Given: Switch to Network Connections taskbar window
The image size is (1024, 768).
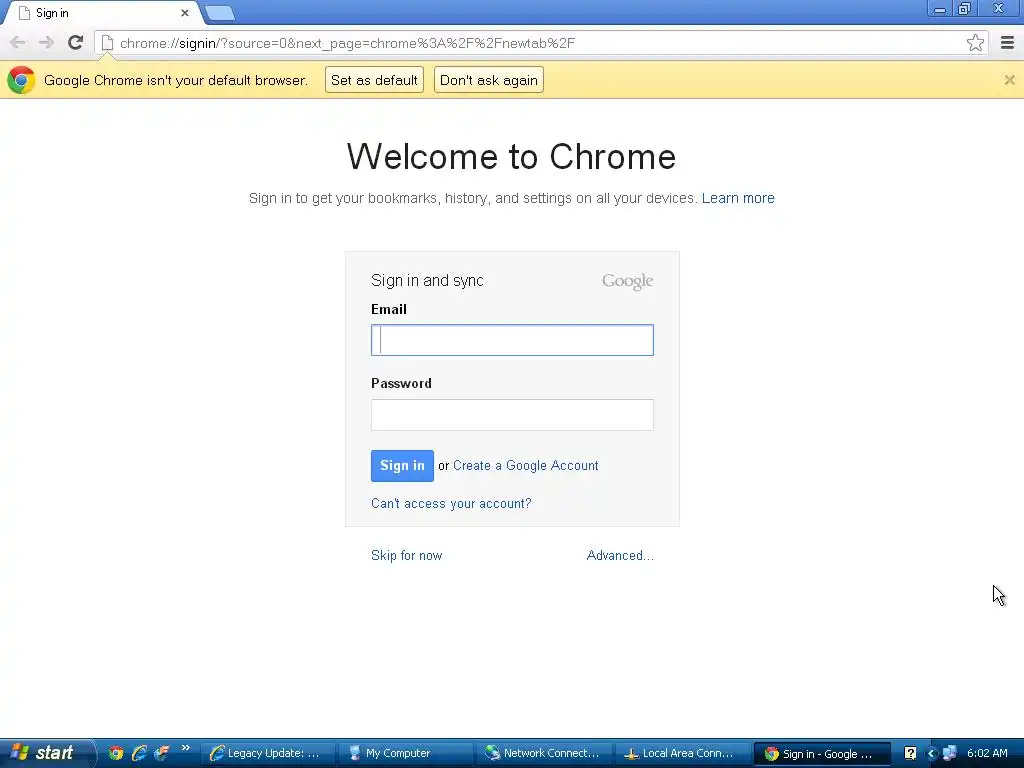Looking at the screenshot, I should [545, 753].
